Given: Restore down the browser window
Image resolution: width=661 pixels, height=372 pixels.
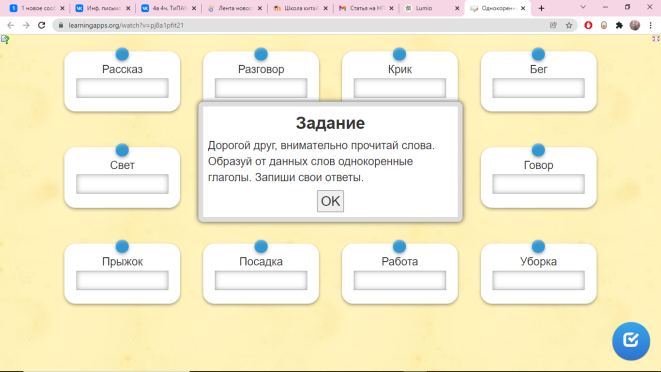Looking at the screenshot, I should pos(627,7).
